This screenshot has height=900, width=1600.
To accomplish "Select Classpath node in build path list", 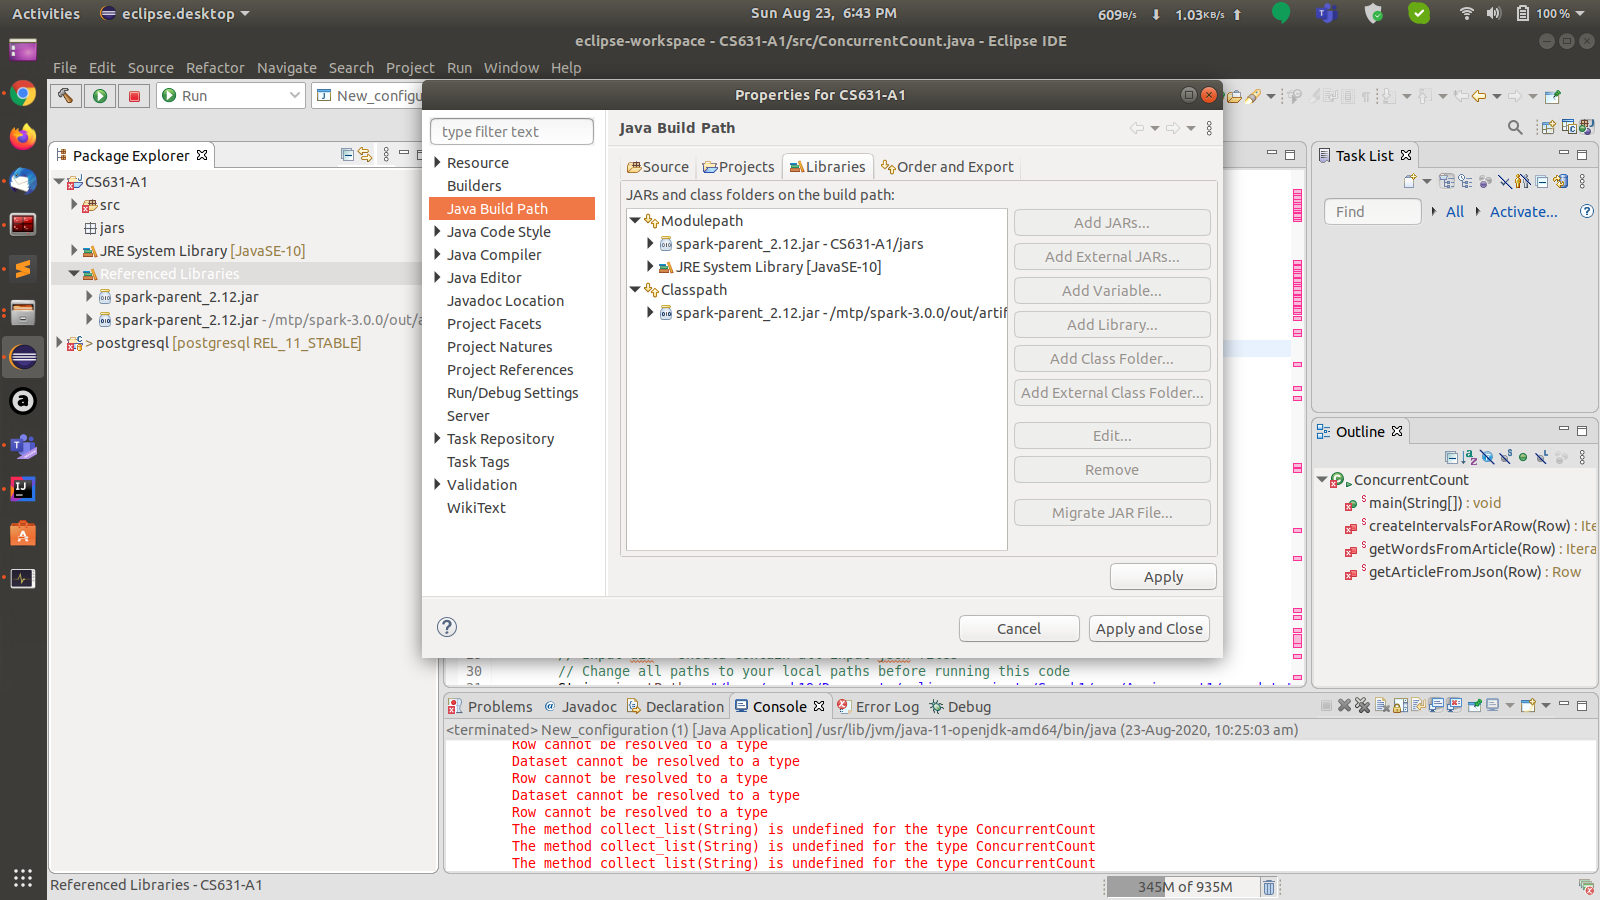I will point(693,290).
